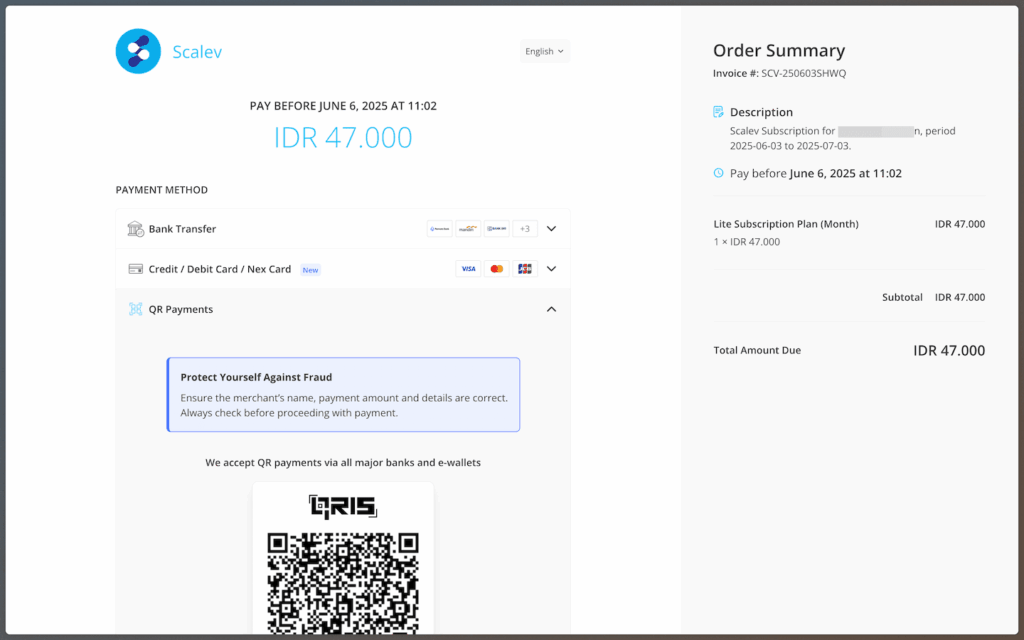Click the Protect Yourself Against Fraud notice
This screenshot has height=640, width=1024.
[343, 395]
